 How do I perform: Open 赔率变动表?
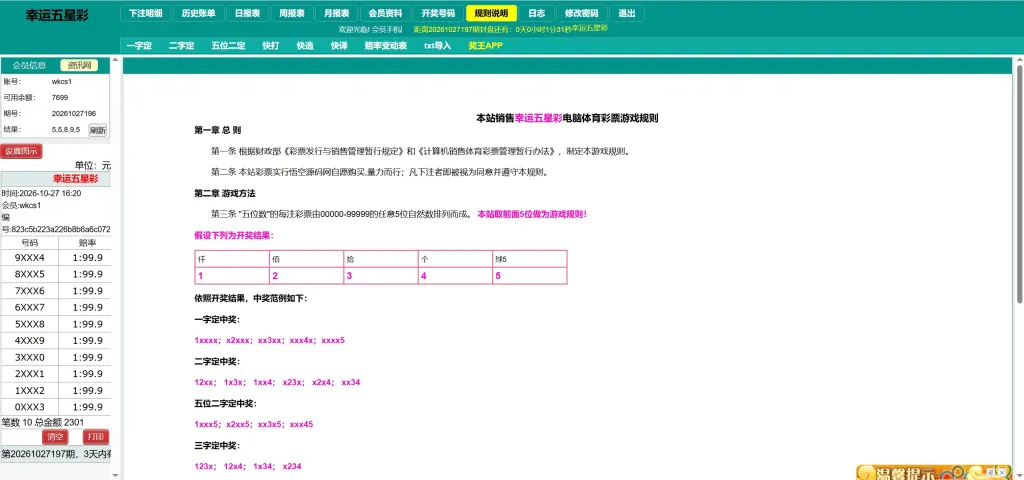click(386, 46)
